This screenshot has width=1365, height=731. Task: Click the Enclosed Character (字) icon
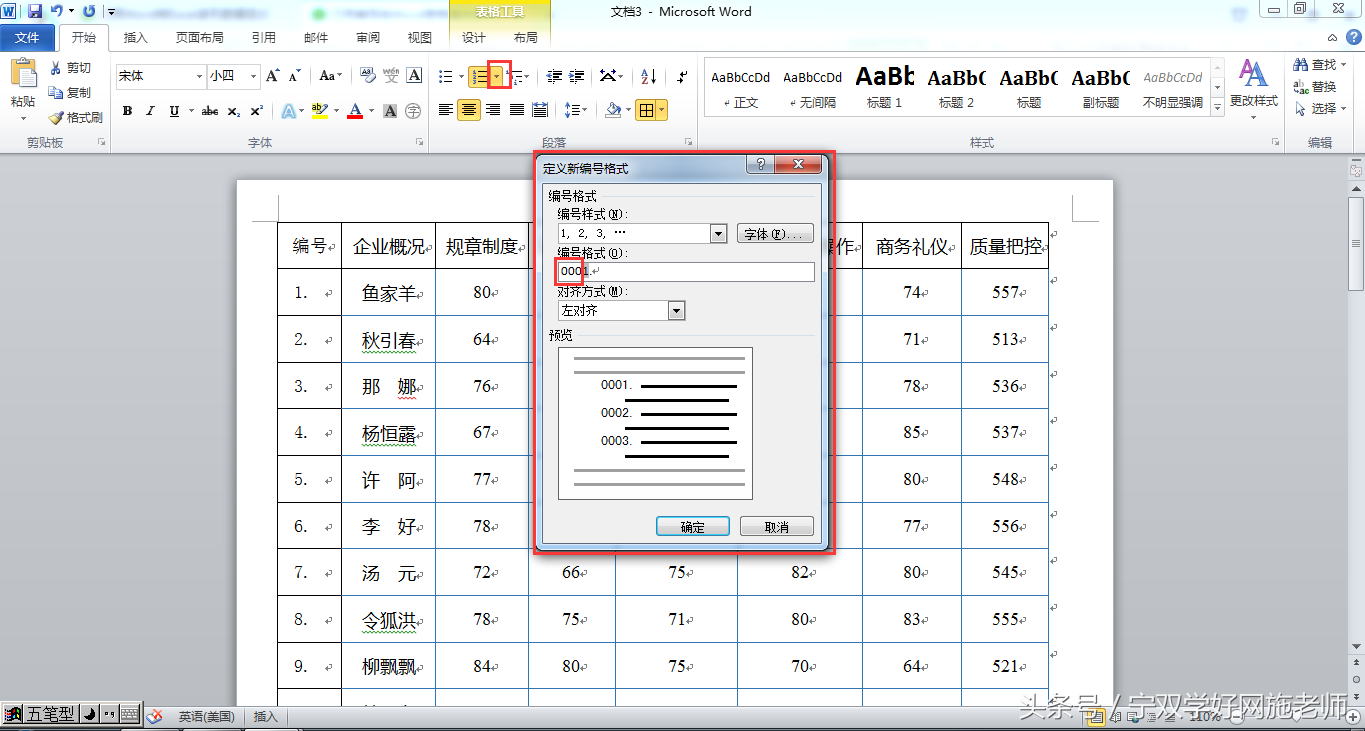point(414,111)
